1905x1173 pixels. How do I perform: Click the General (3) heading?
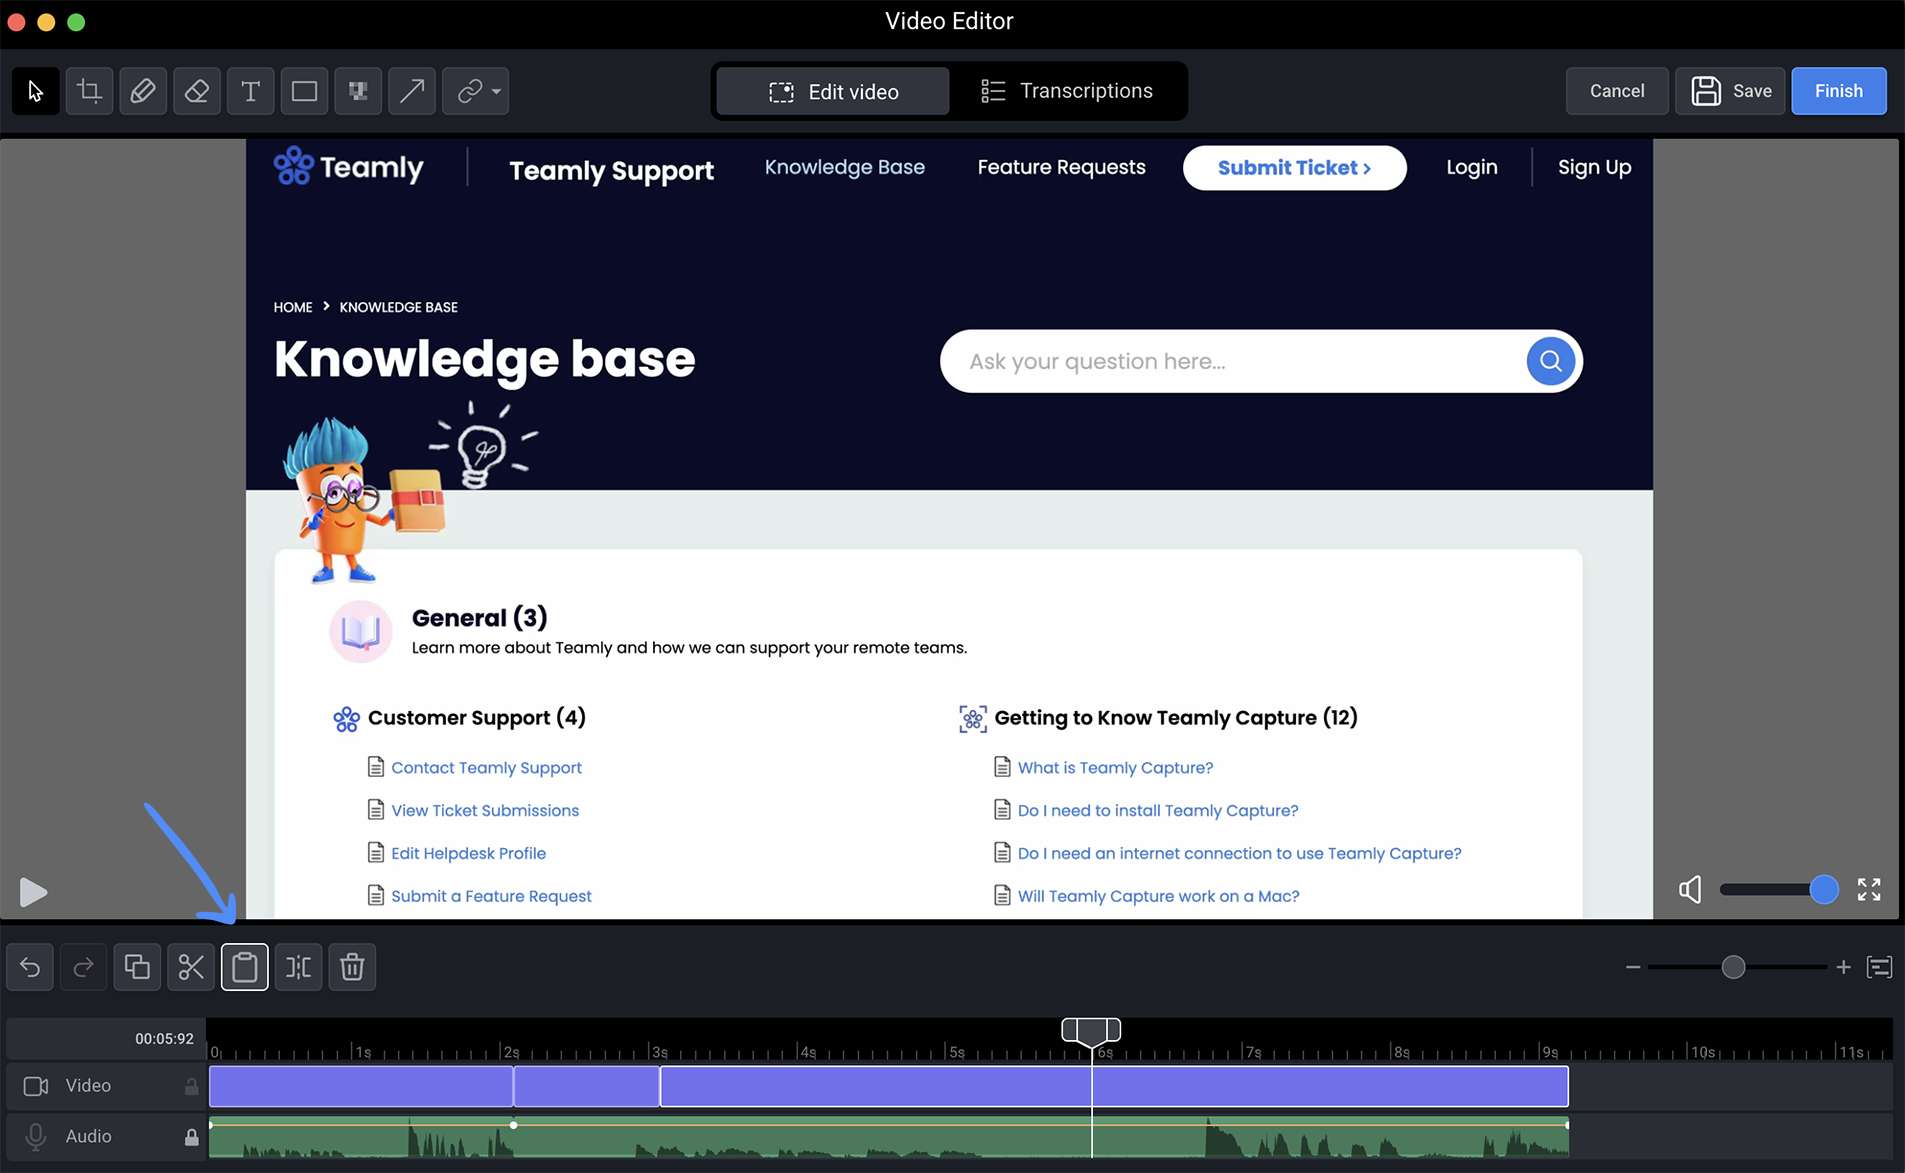tap(479, 617)
